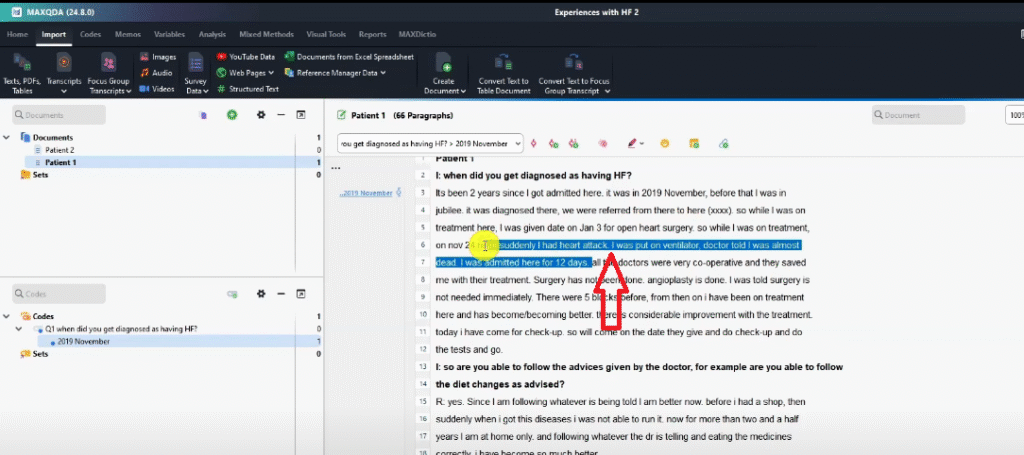Viewport: 1024px width, 455px height.
Task: Import Images into the project
Action: 157,57
